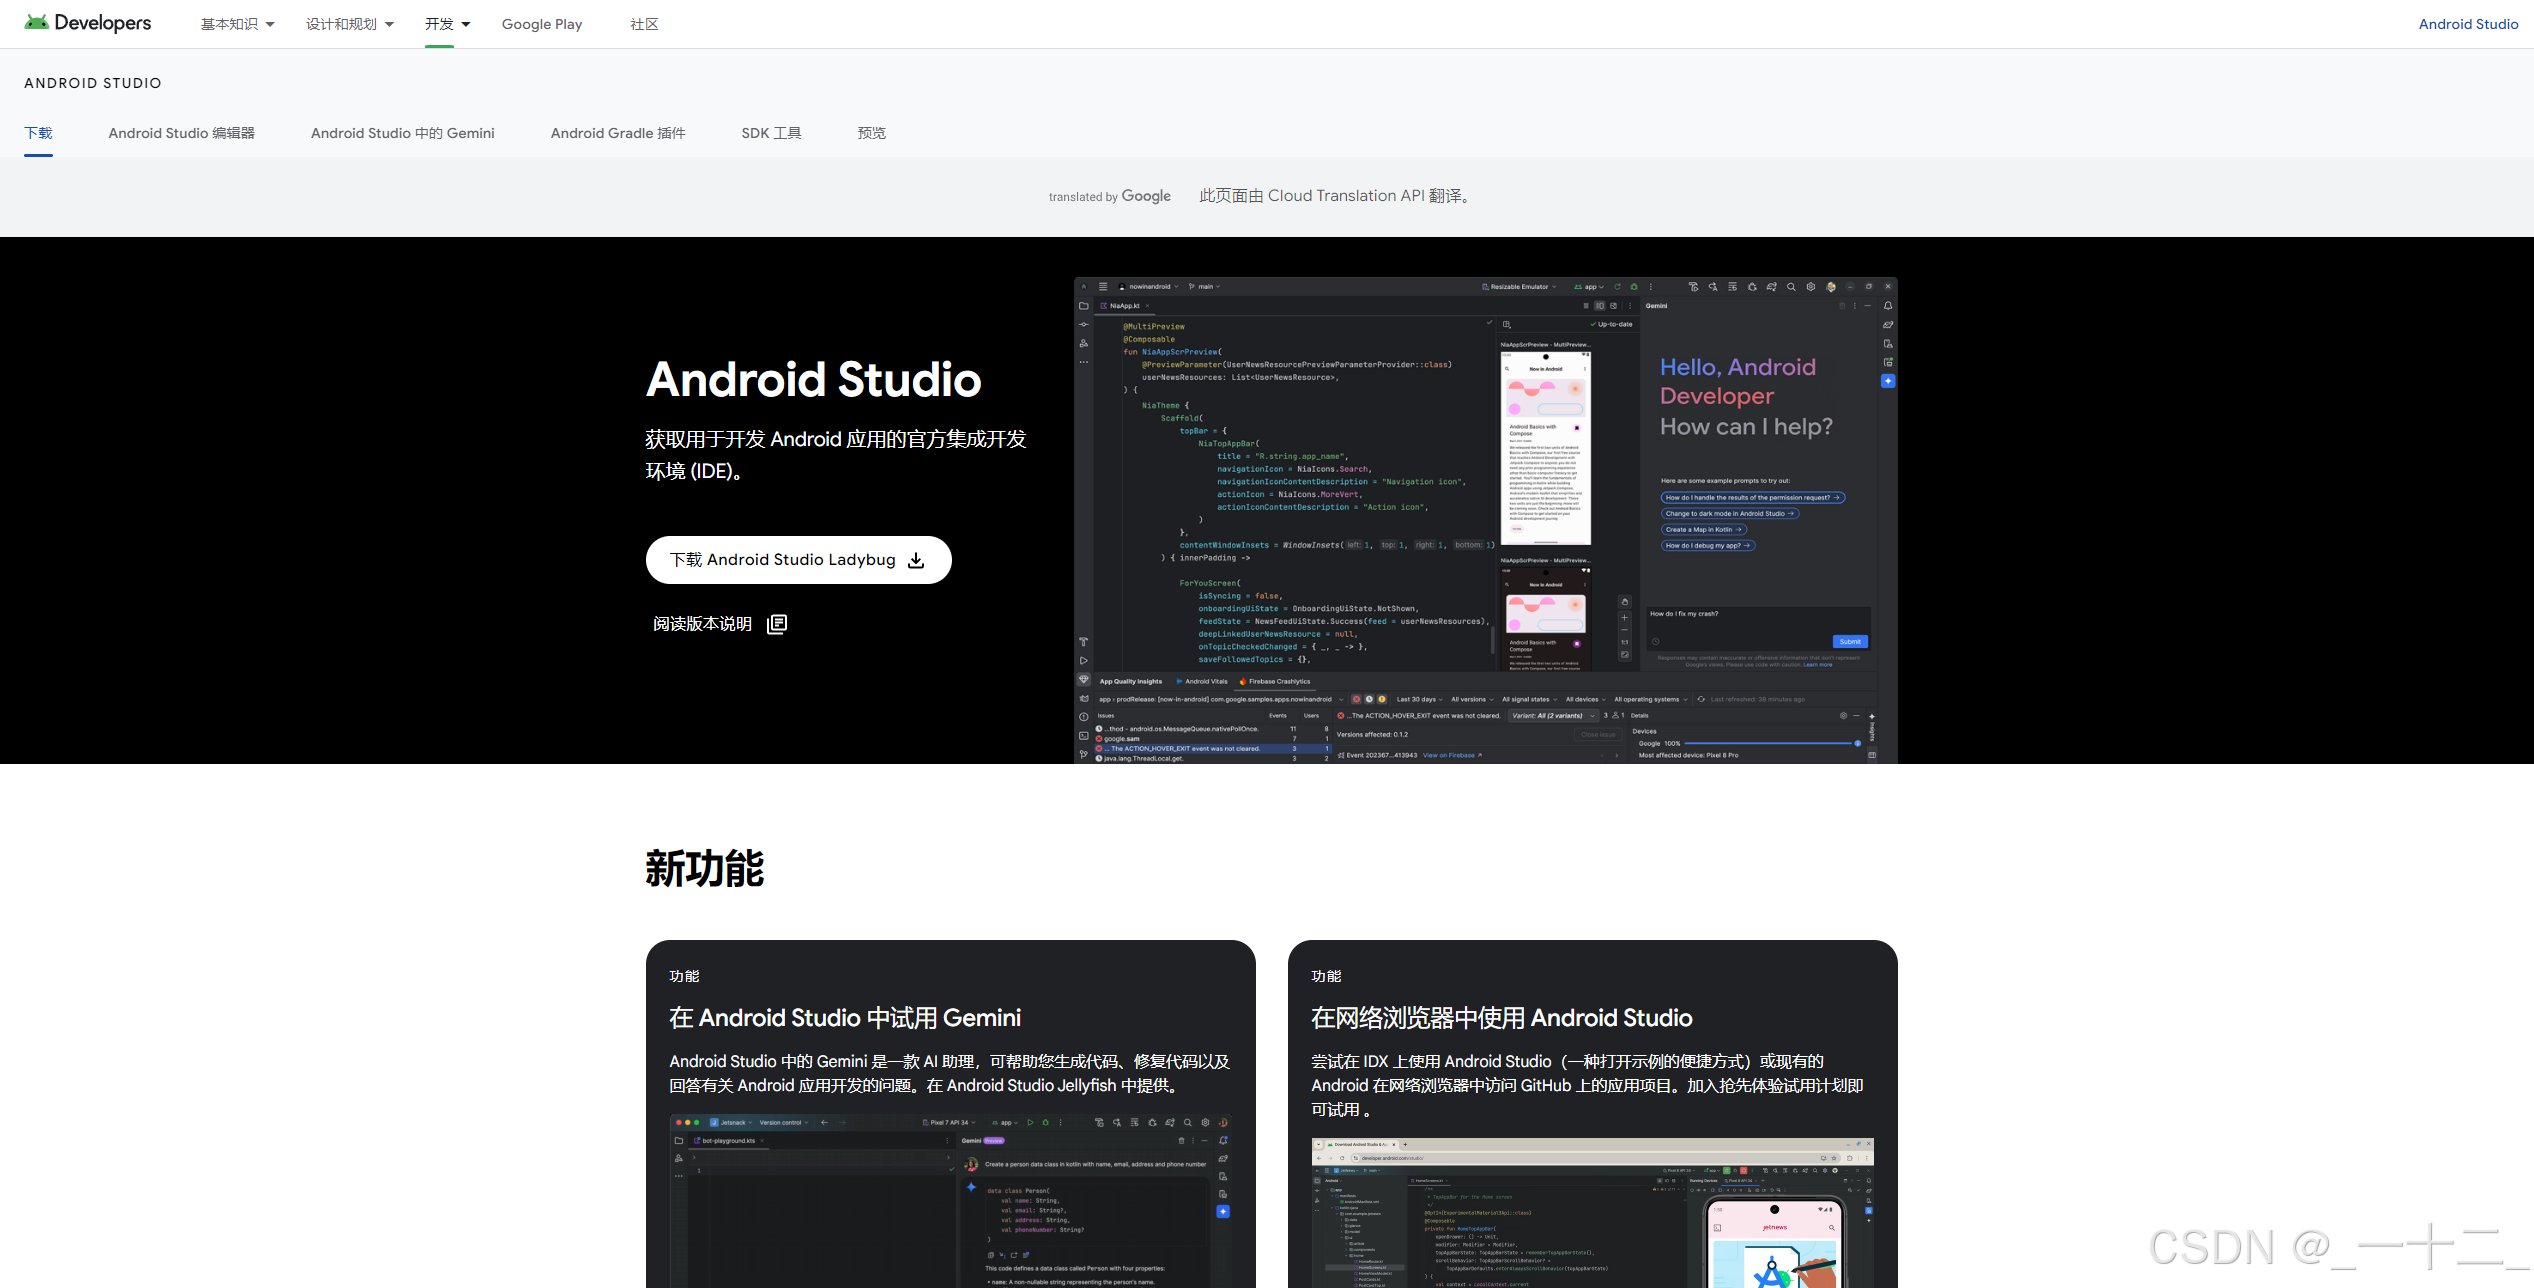2534x1288 pixels.
Task: Expand the 基本知识 dropdown menu
Action: point(237,24)
